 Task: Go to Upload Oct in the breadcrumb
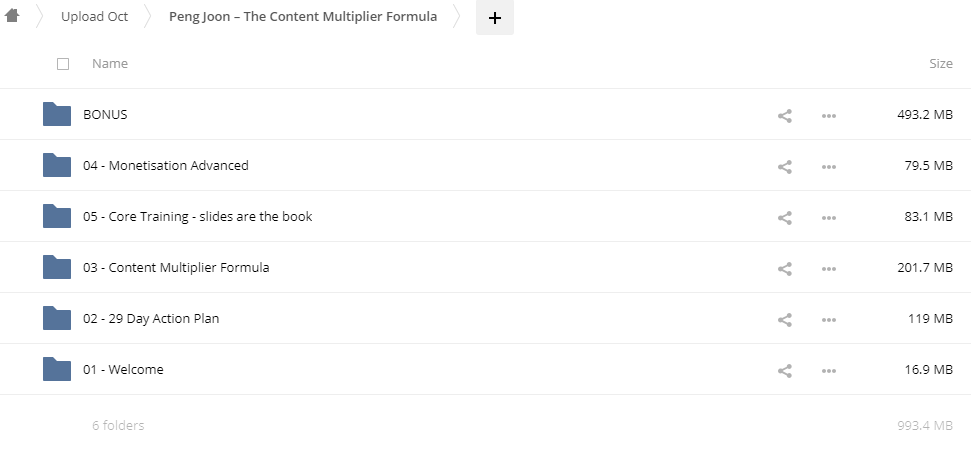(94, 17)
